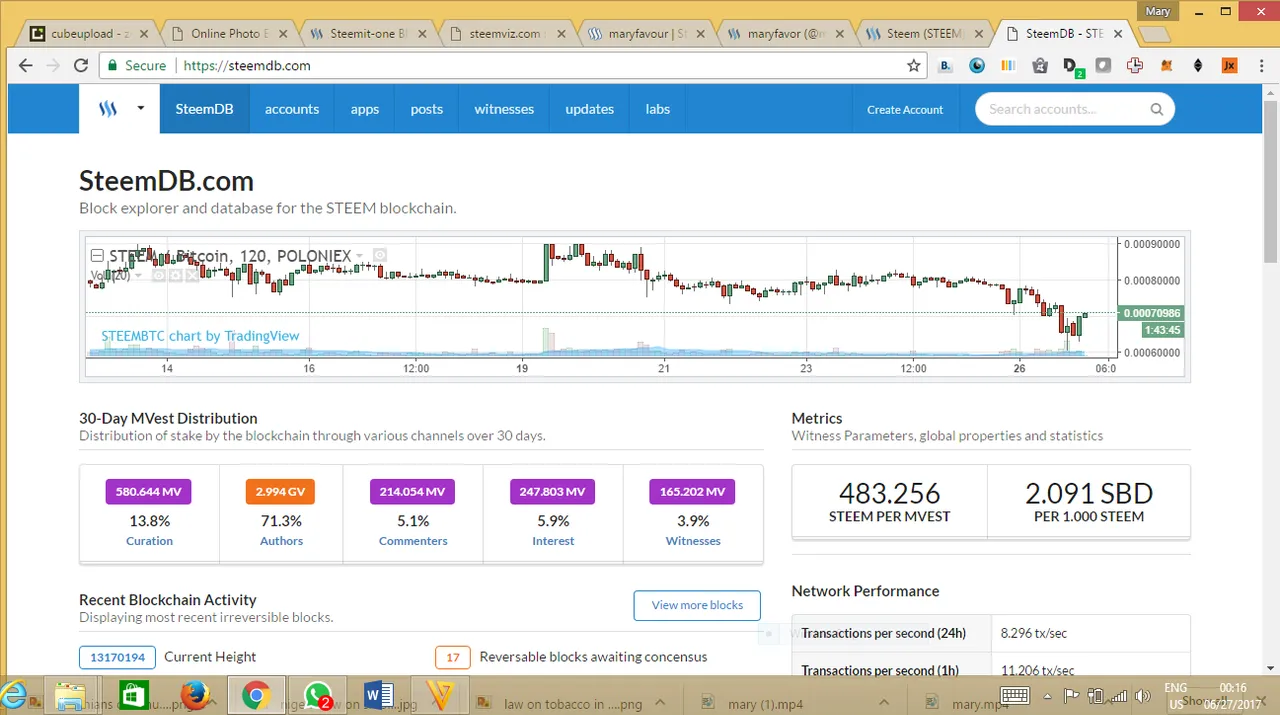The height and width of the screenshot is (715, 1280).
Task: Click the 247.803 MV badge
Action: point(552,492)
